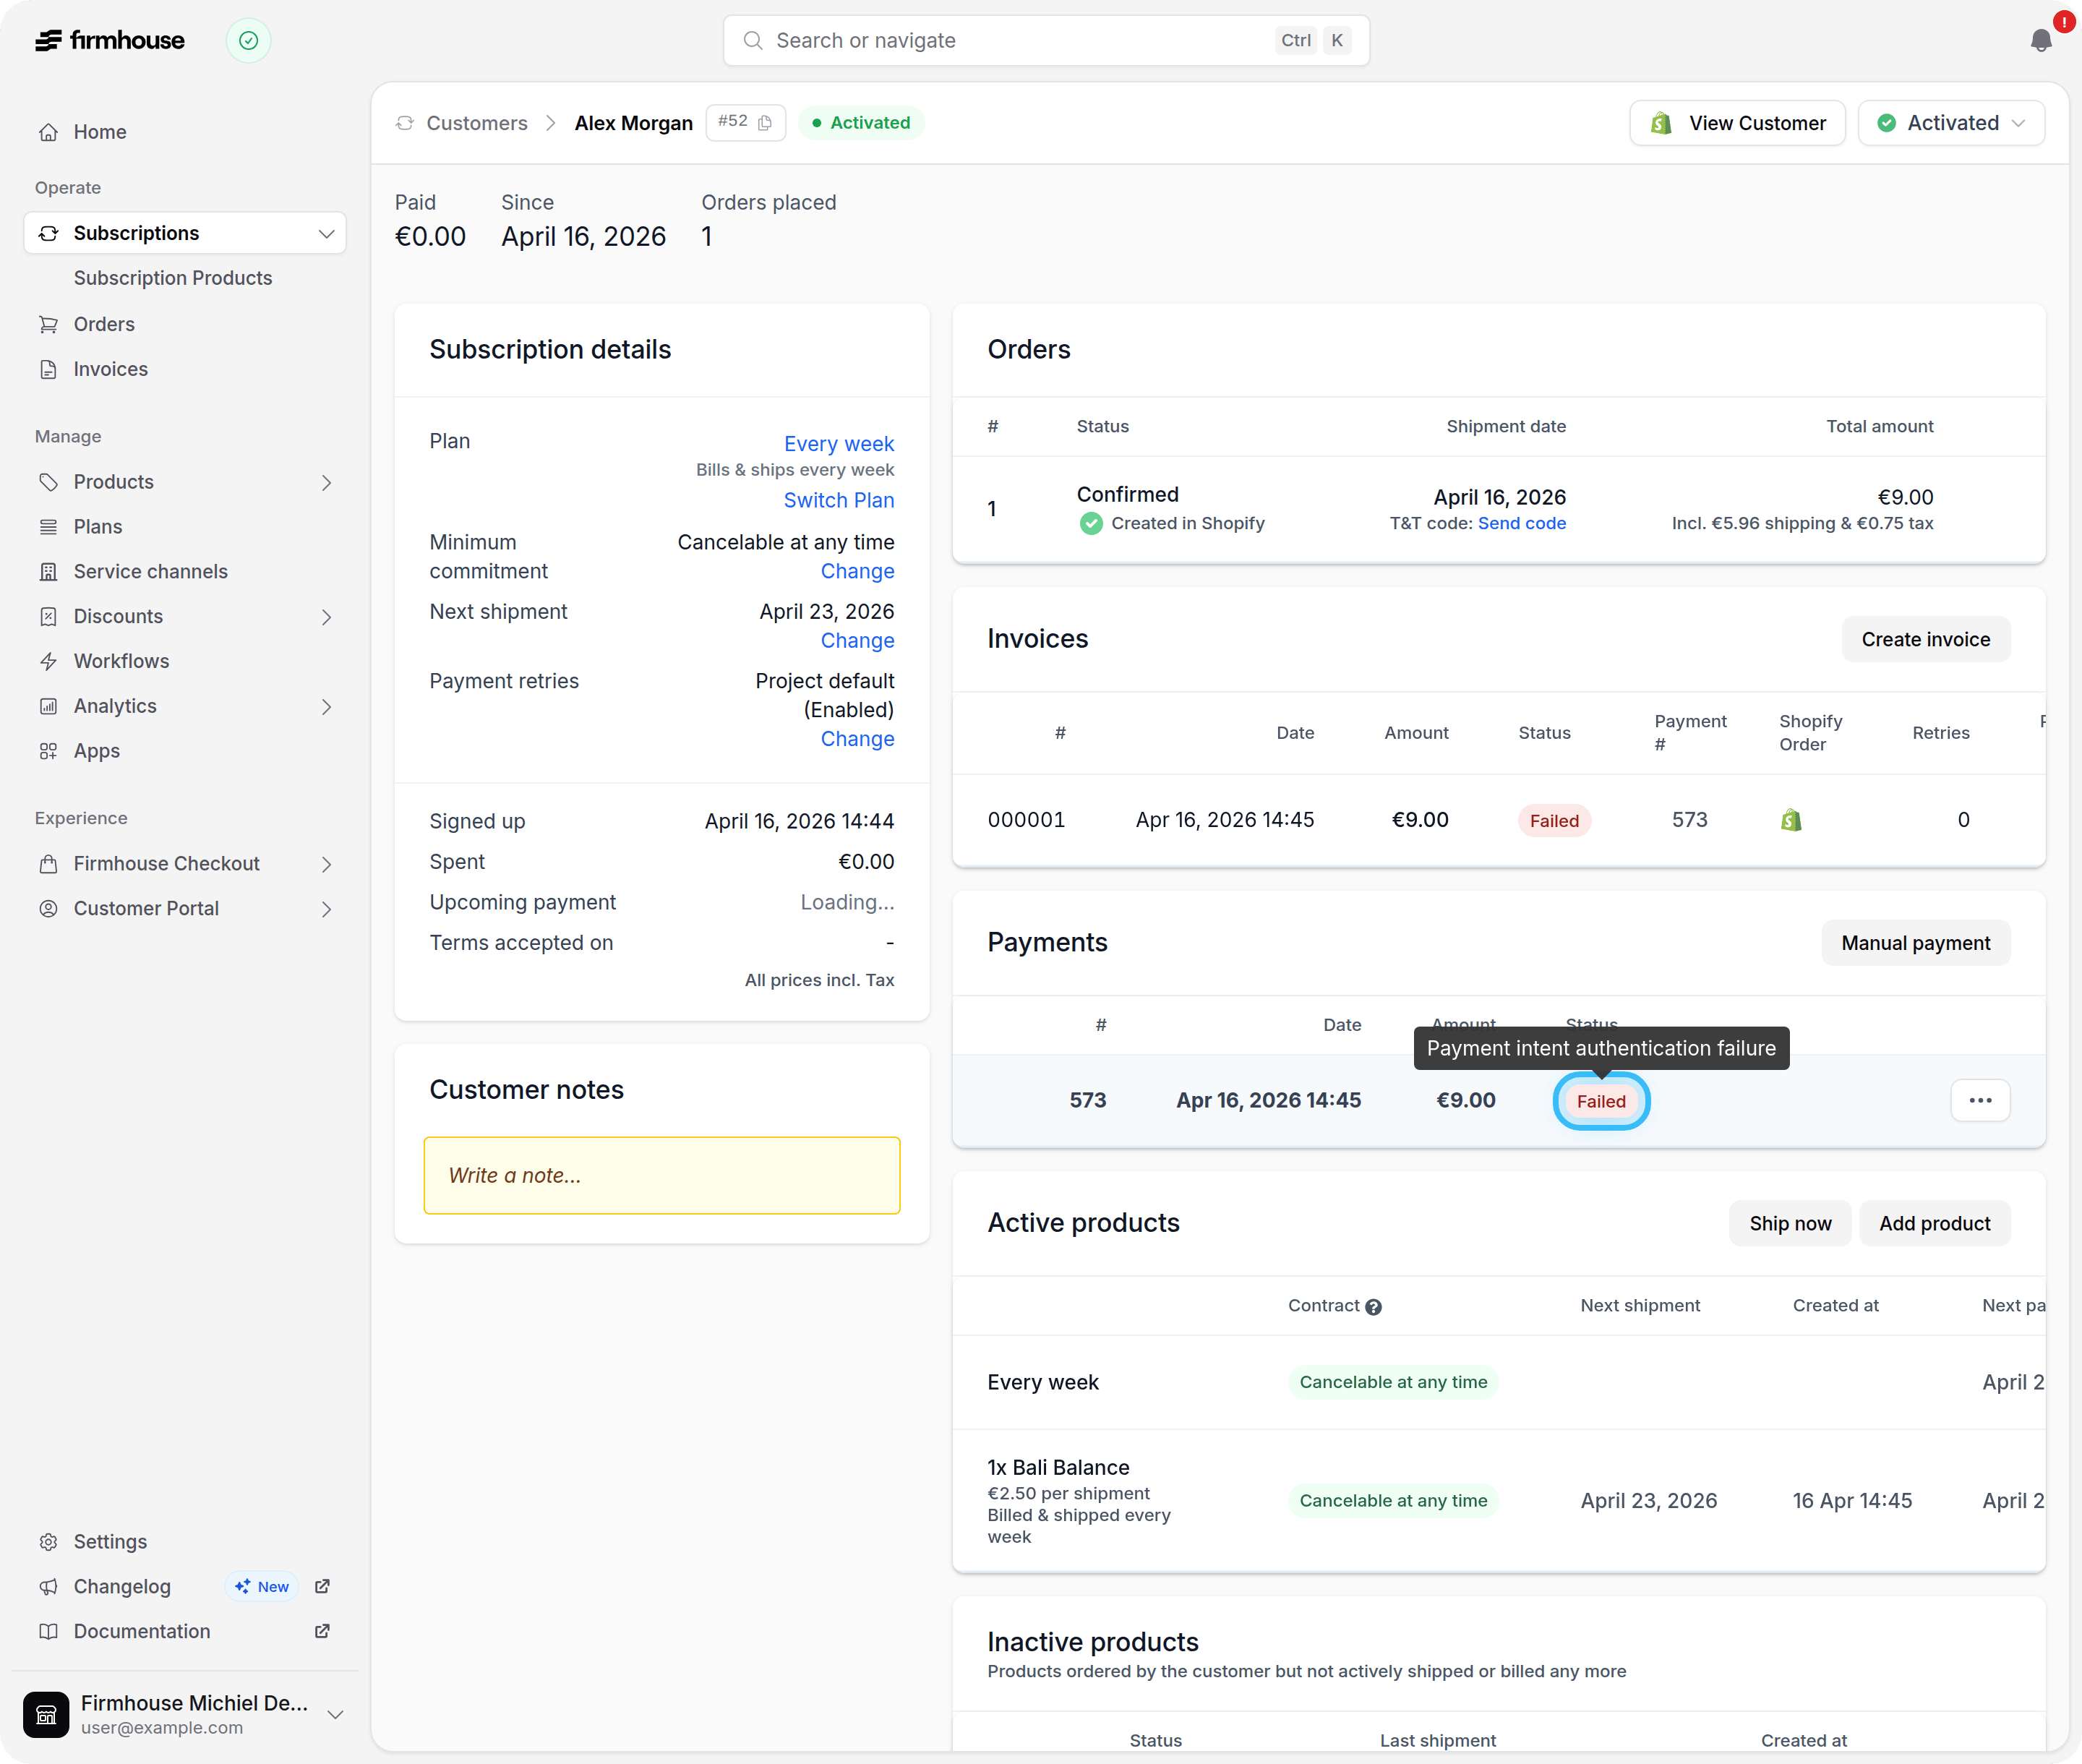The width and height of the screenshot is (2082, 1764).
Task: Click Add product button
Action: (x=1935, y=1224)
